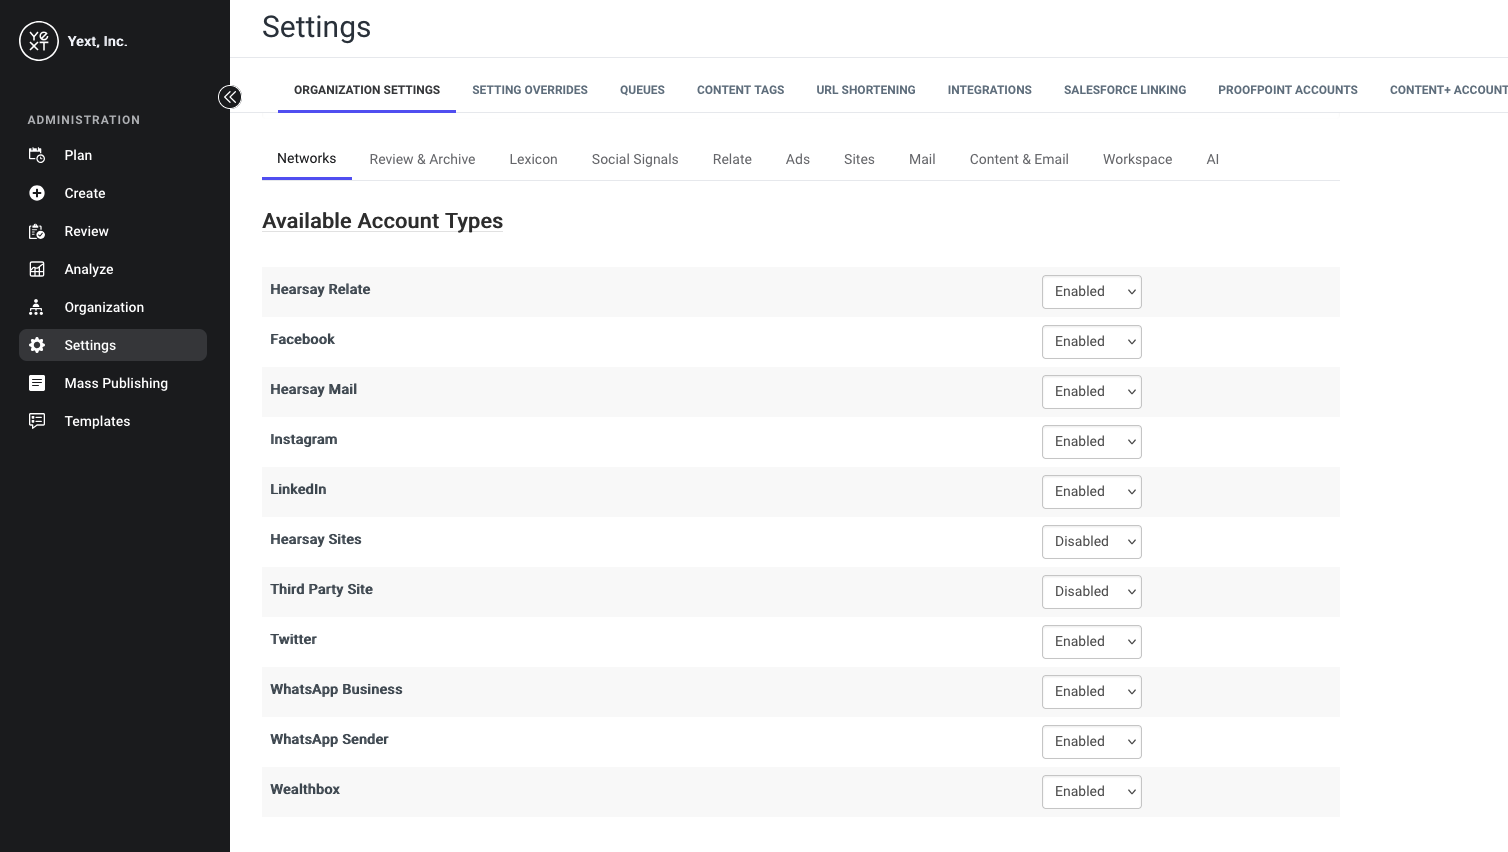The width and height of the screenshot is (1508, 852).
Task: Select the Social Signals sub-tab
Action: click(635, 159)
